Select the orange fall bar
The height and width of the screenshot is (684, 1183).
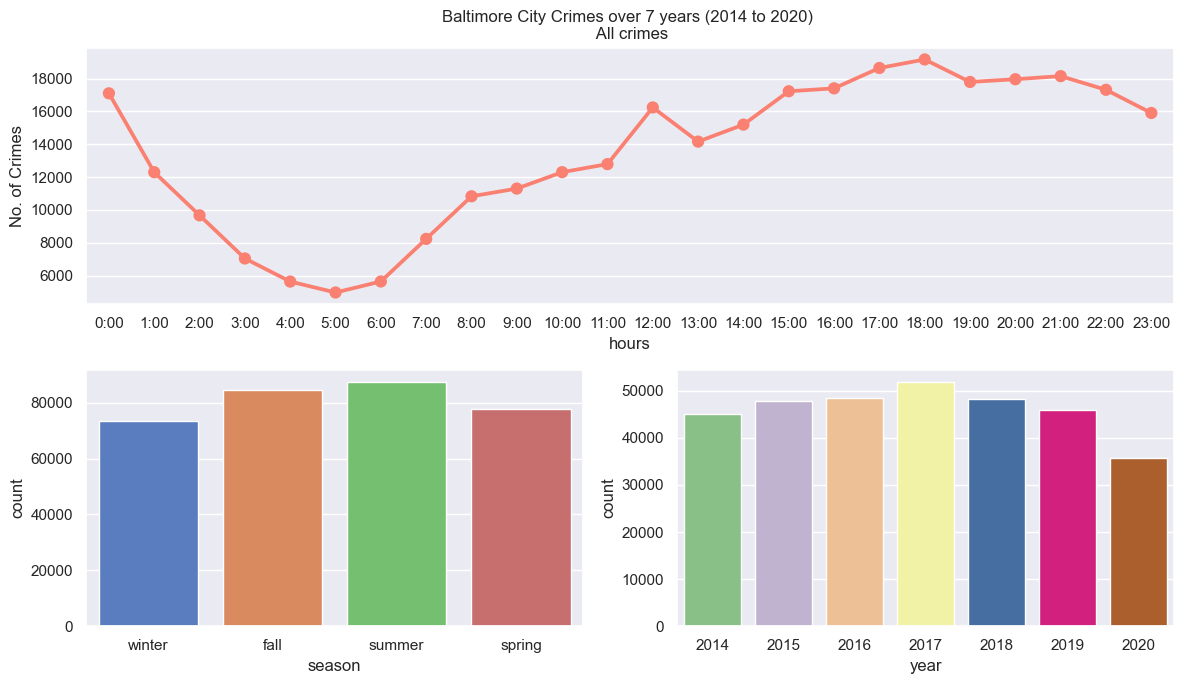point(273,508)
